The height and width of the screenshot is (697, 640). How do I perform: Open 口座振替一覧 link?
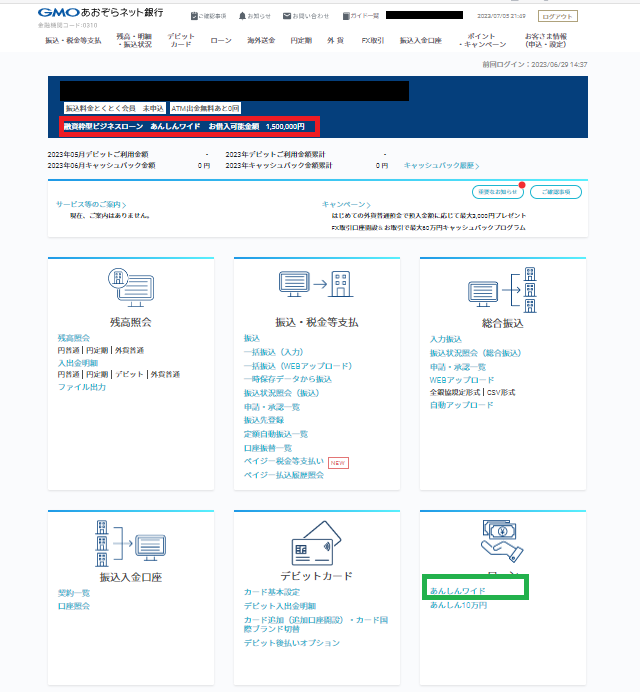click(x=268, y=448)
